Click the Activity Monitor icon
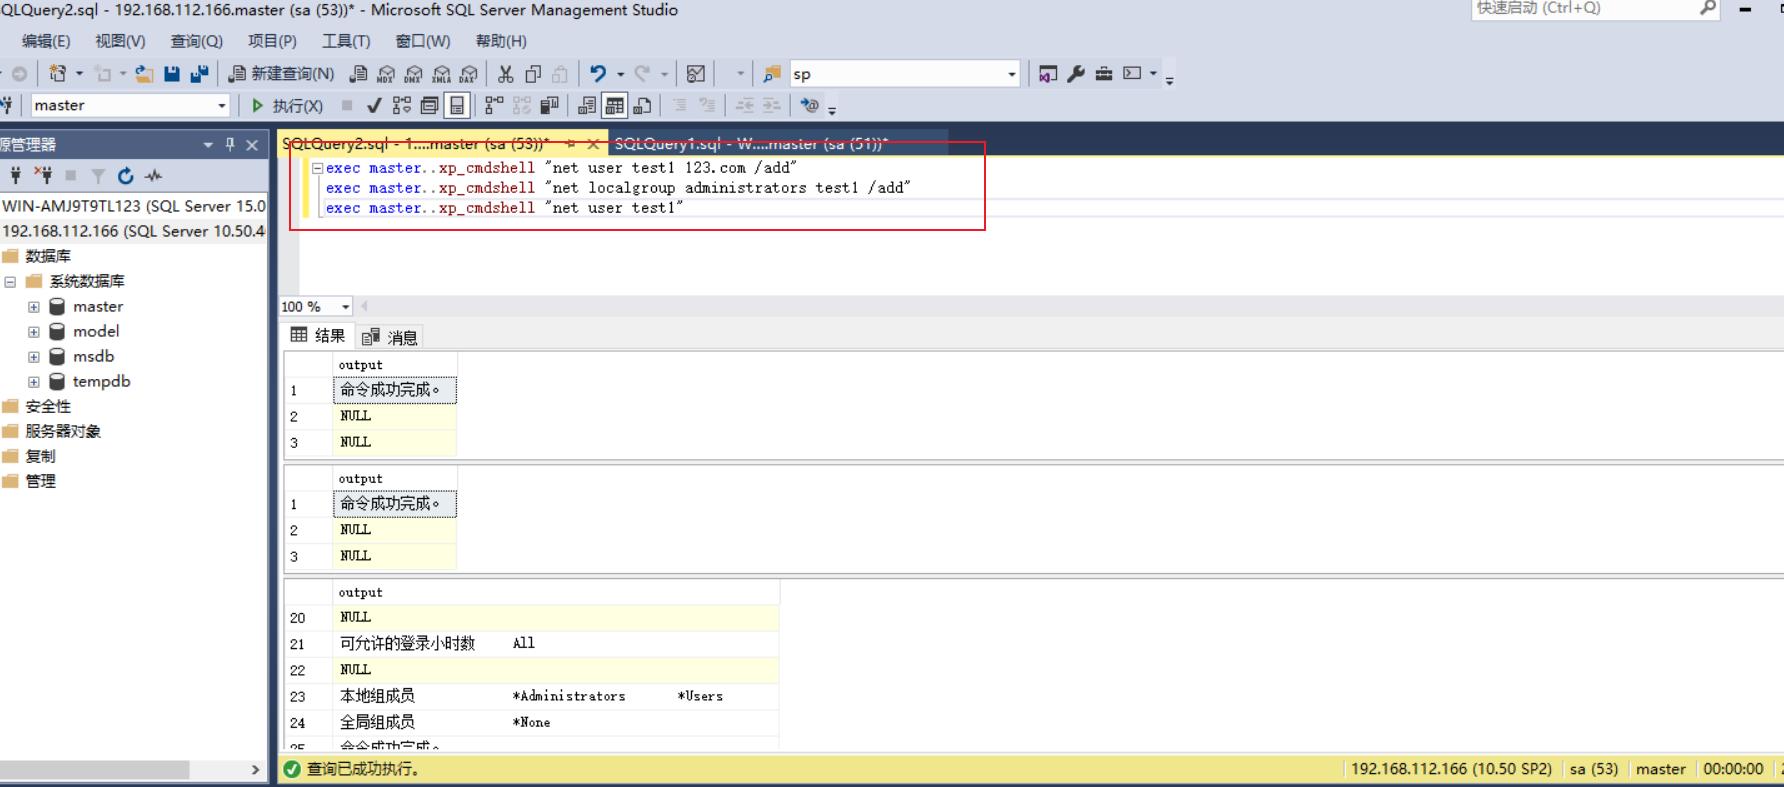 (x=696, y=74)
